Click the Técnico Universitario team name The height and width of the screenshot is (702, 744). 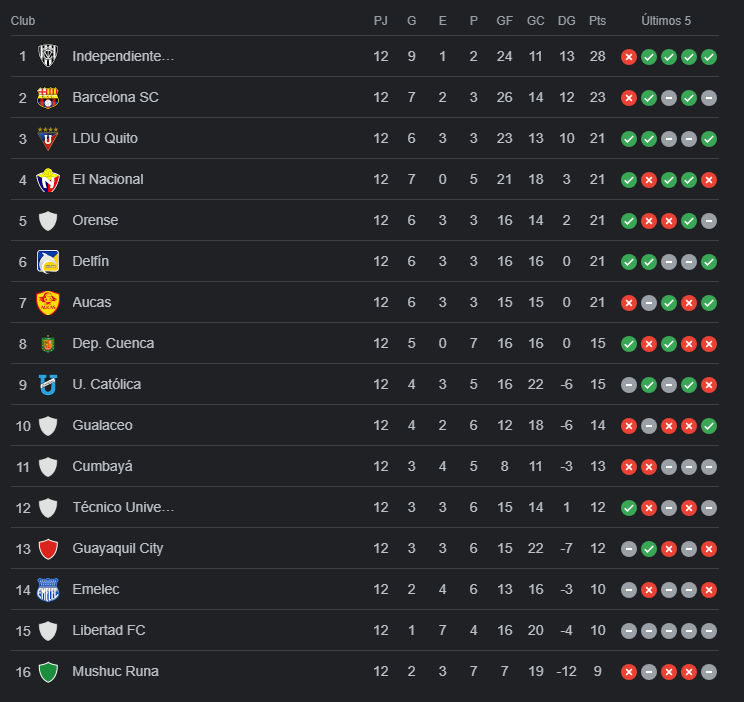(123, 507)
